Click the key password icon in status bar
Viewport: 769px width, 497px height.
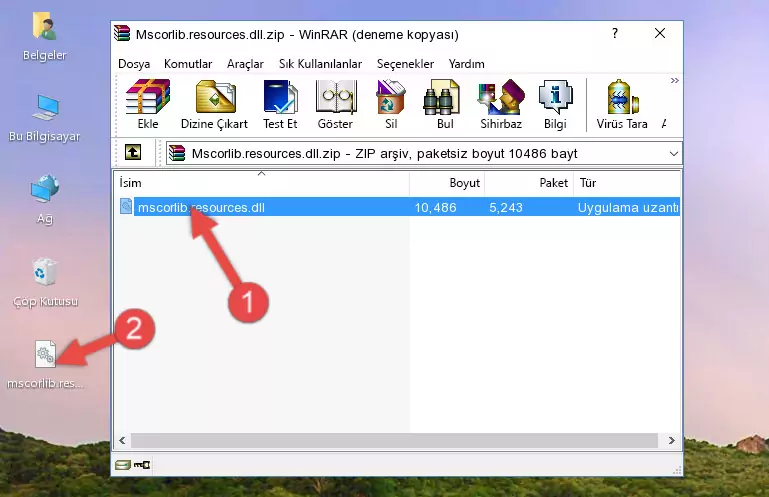tap(142, 465)
